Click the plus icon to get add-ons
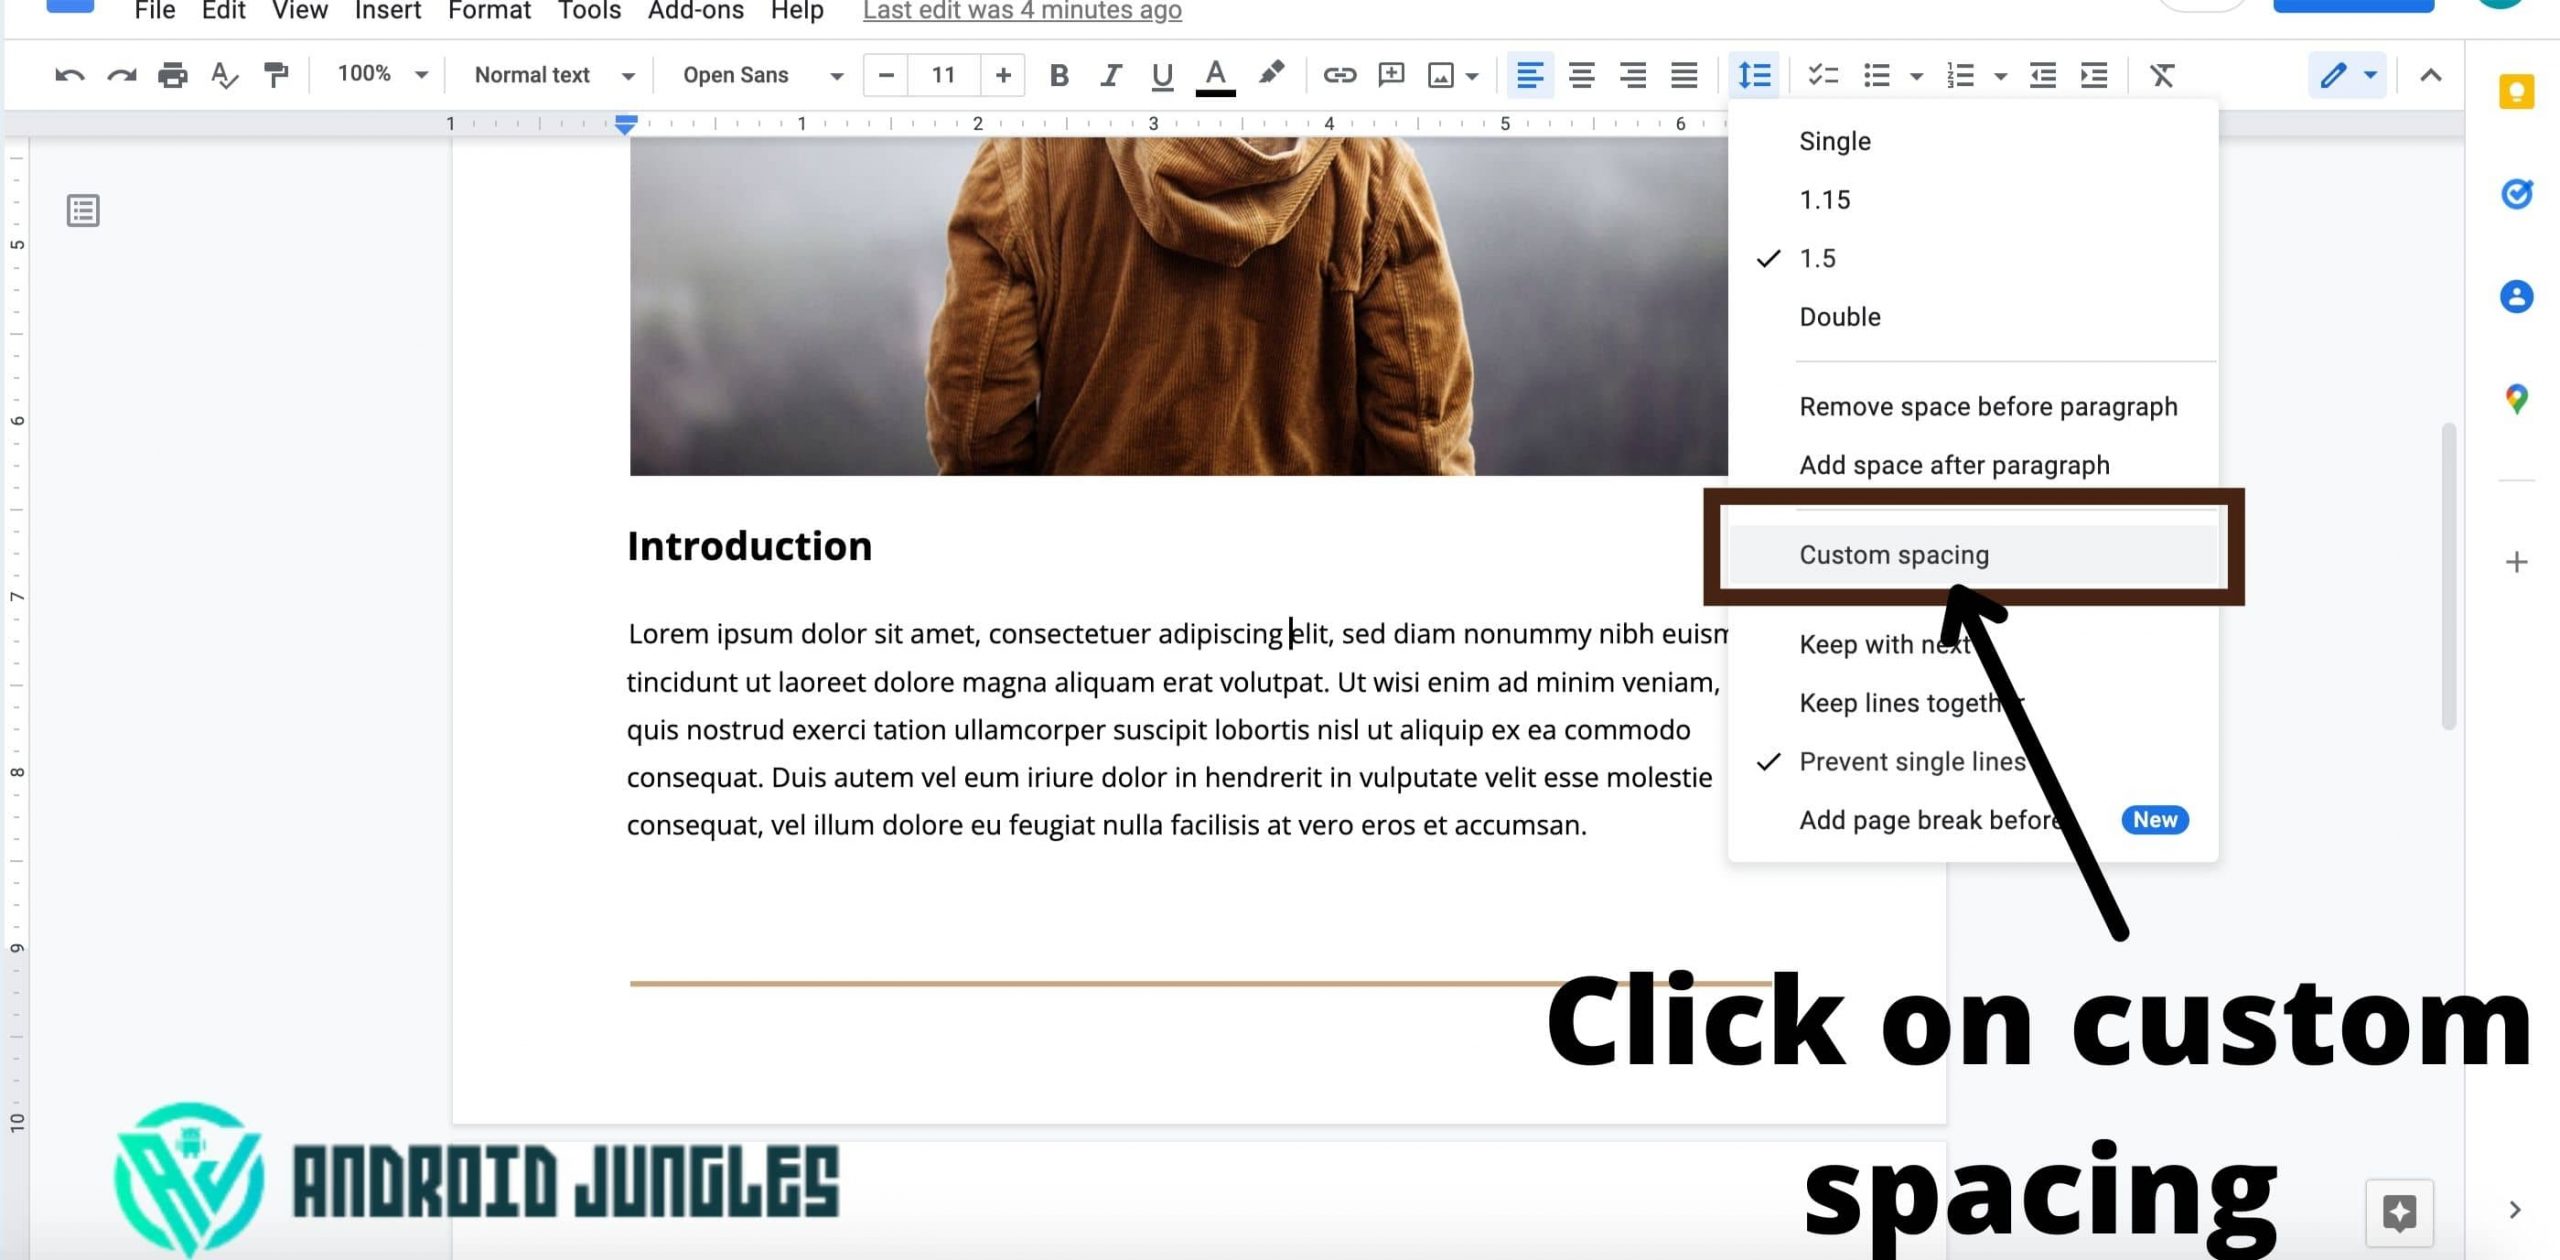Screen dimensions: 2560x1260 [x=2516, y=562]
